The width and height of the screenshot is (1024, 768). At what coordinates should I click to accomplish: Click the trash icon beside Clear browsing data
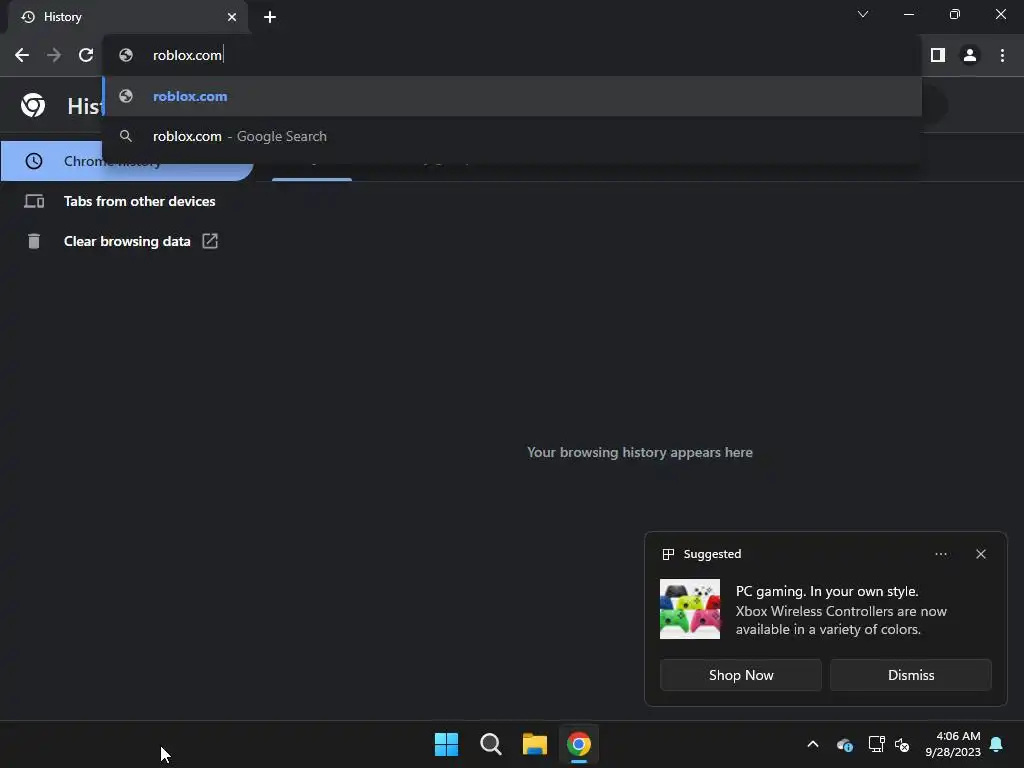34,242
